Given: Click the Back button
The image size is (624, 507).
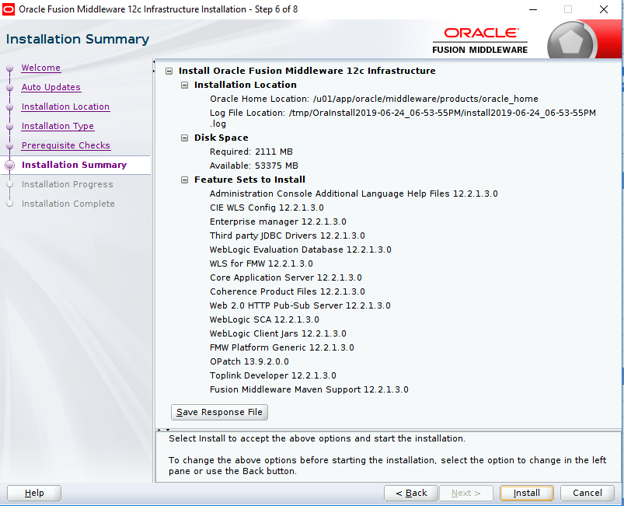Looking at the screenshot, I should pyautogui.click(x=411, y=493).
